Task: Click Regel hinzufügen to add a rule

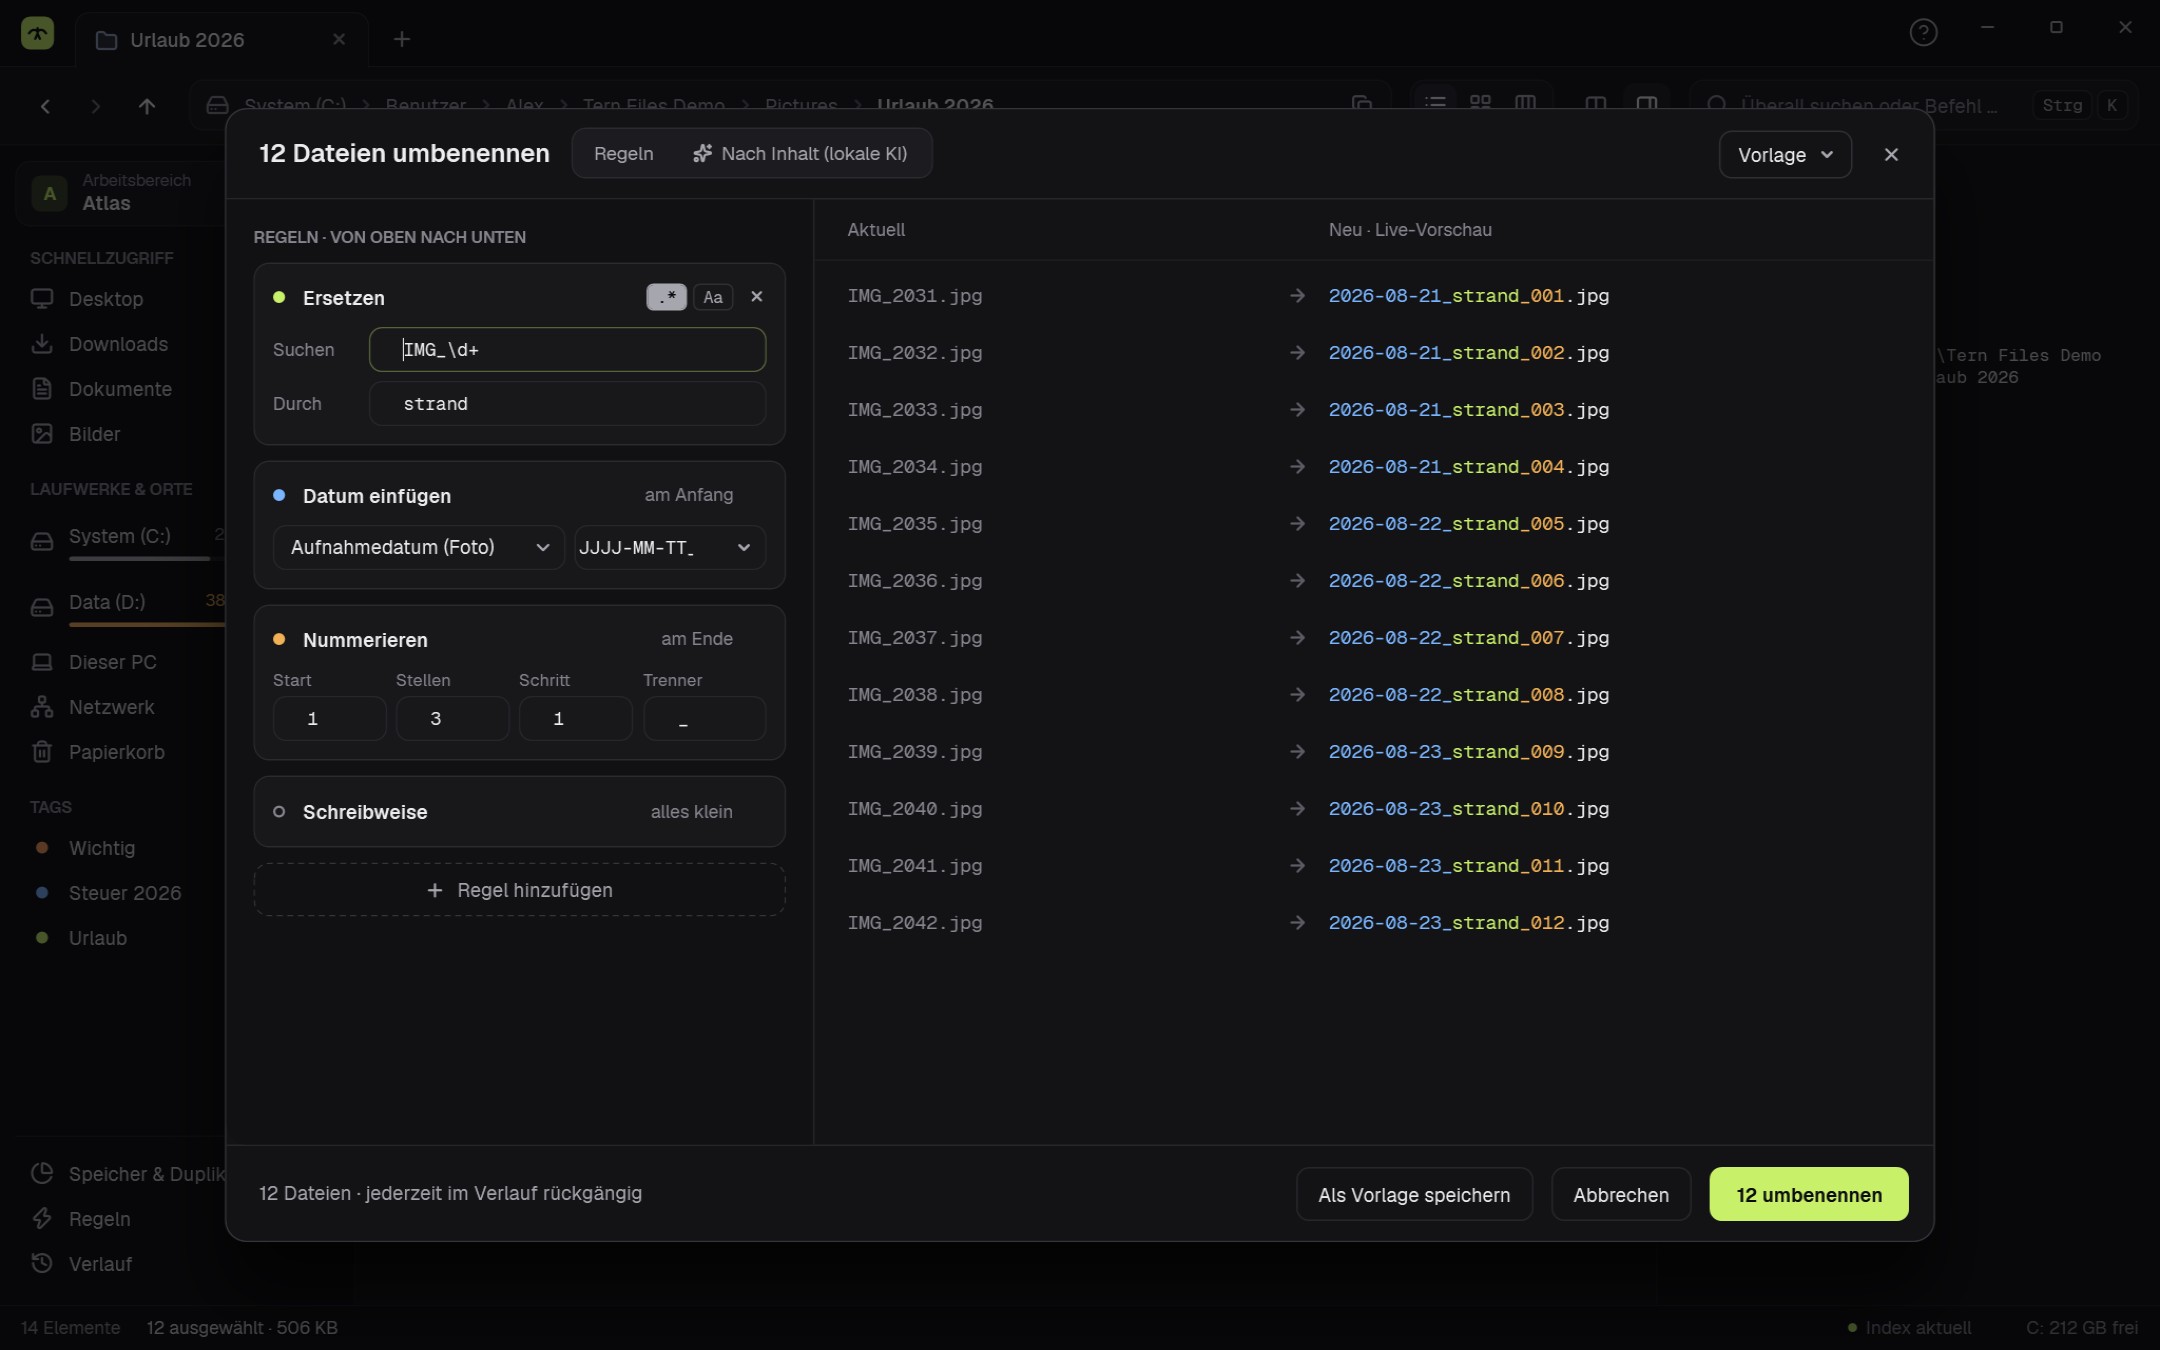Action: (519, 890)
